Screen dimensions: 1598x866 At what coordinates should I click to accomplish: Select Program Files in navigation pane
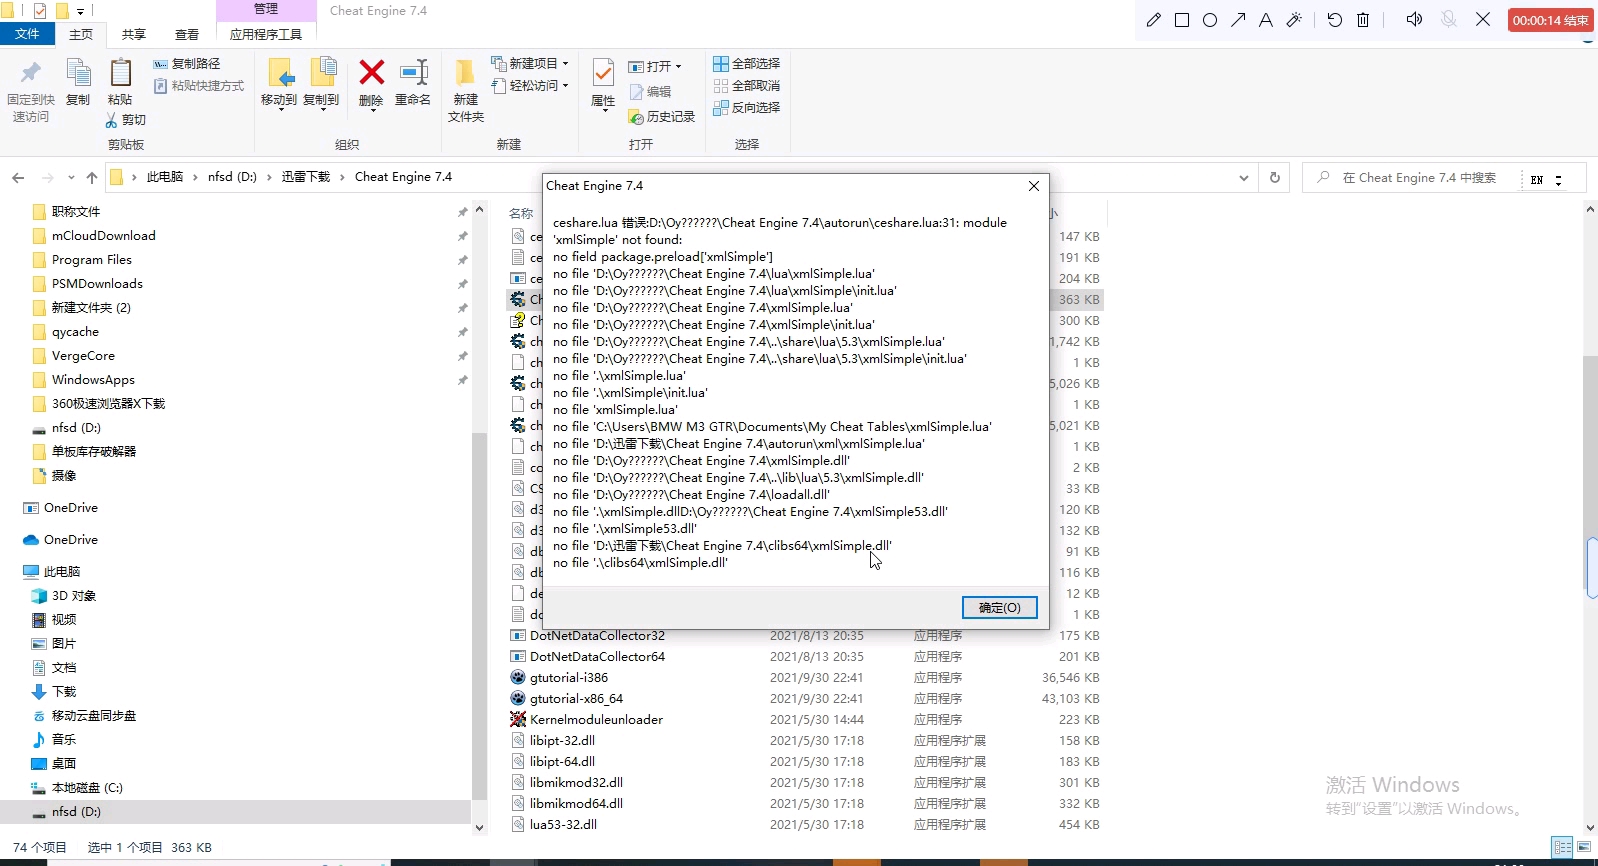point(92,260)
